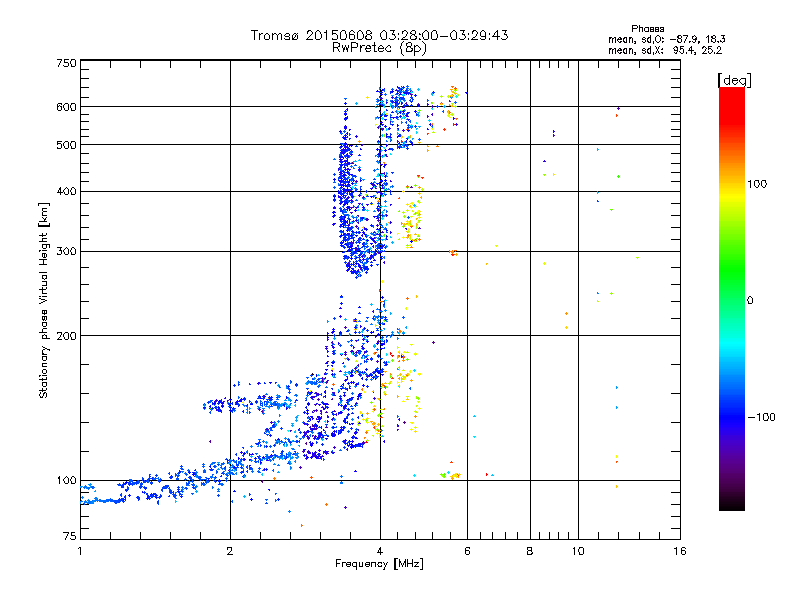Click the 750 height axis tick label
Image resolution: width=800 pixels, height=600 pixels.
[x=67, y=63]
